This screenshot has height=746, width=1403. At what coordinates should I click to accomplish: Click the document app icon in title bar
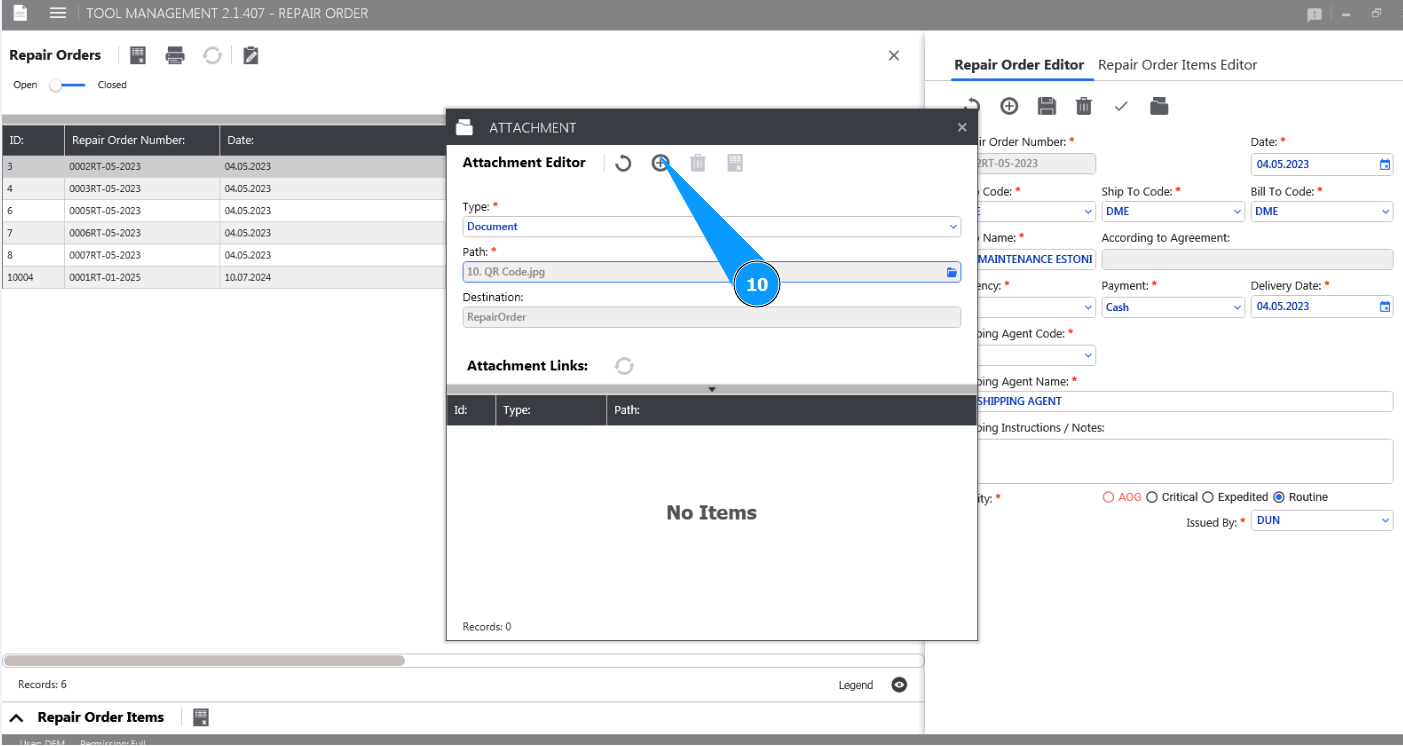[19, 13]
